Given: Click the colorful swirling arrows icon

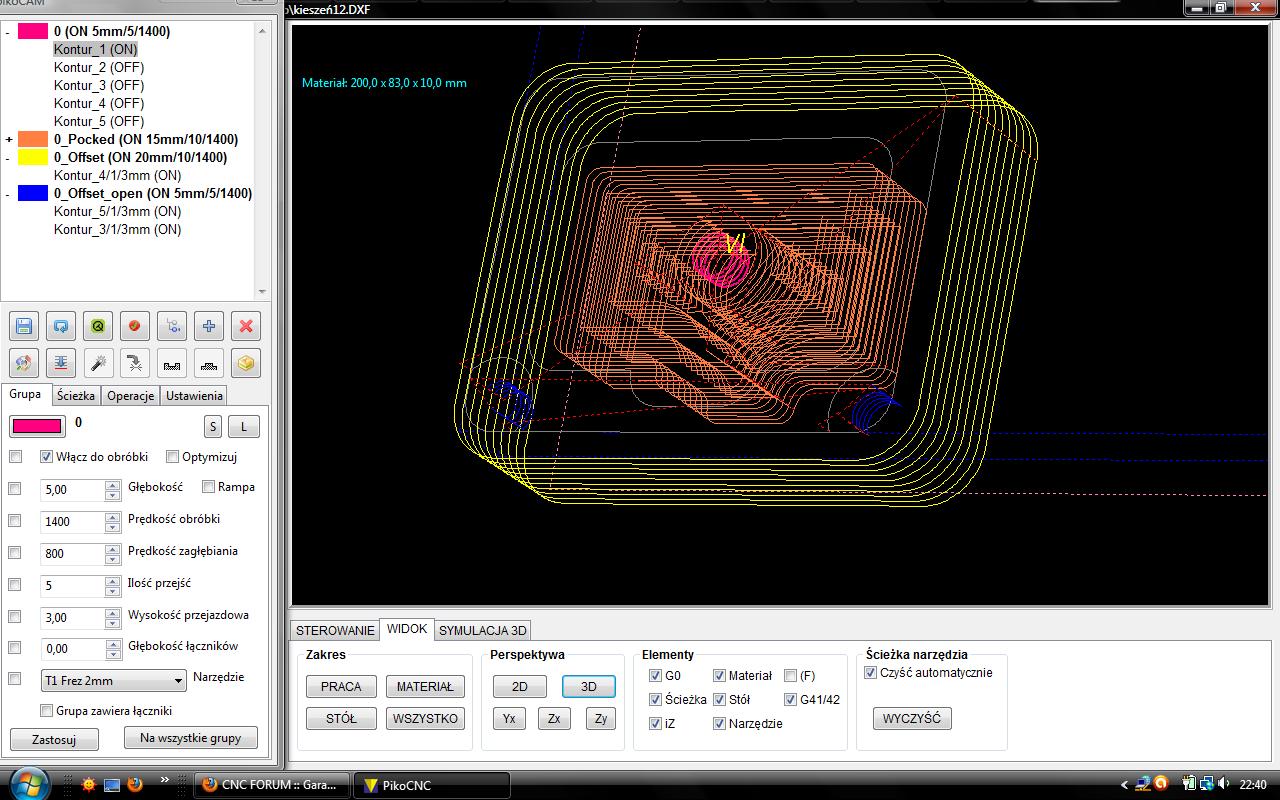Looking at the screenshot, I should tap(24, 363).
